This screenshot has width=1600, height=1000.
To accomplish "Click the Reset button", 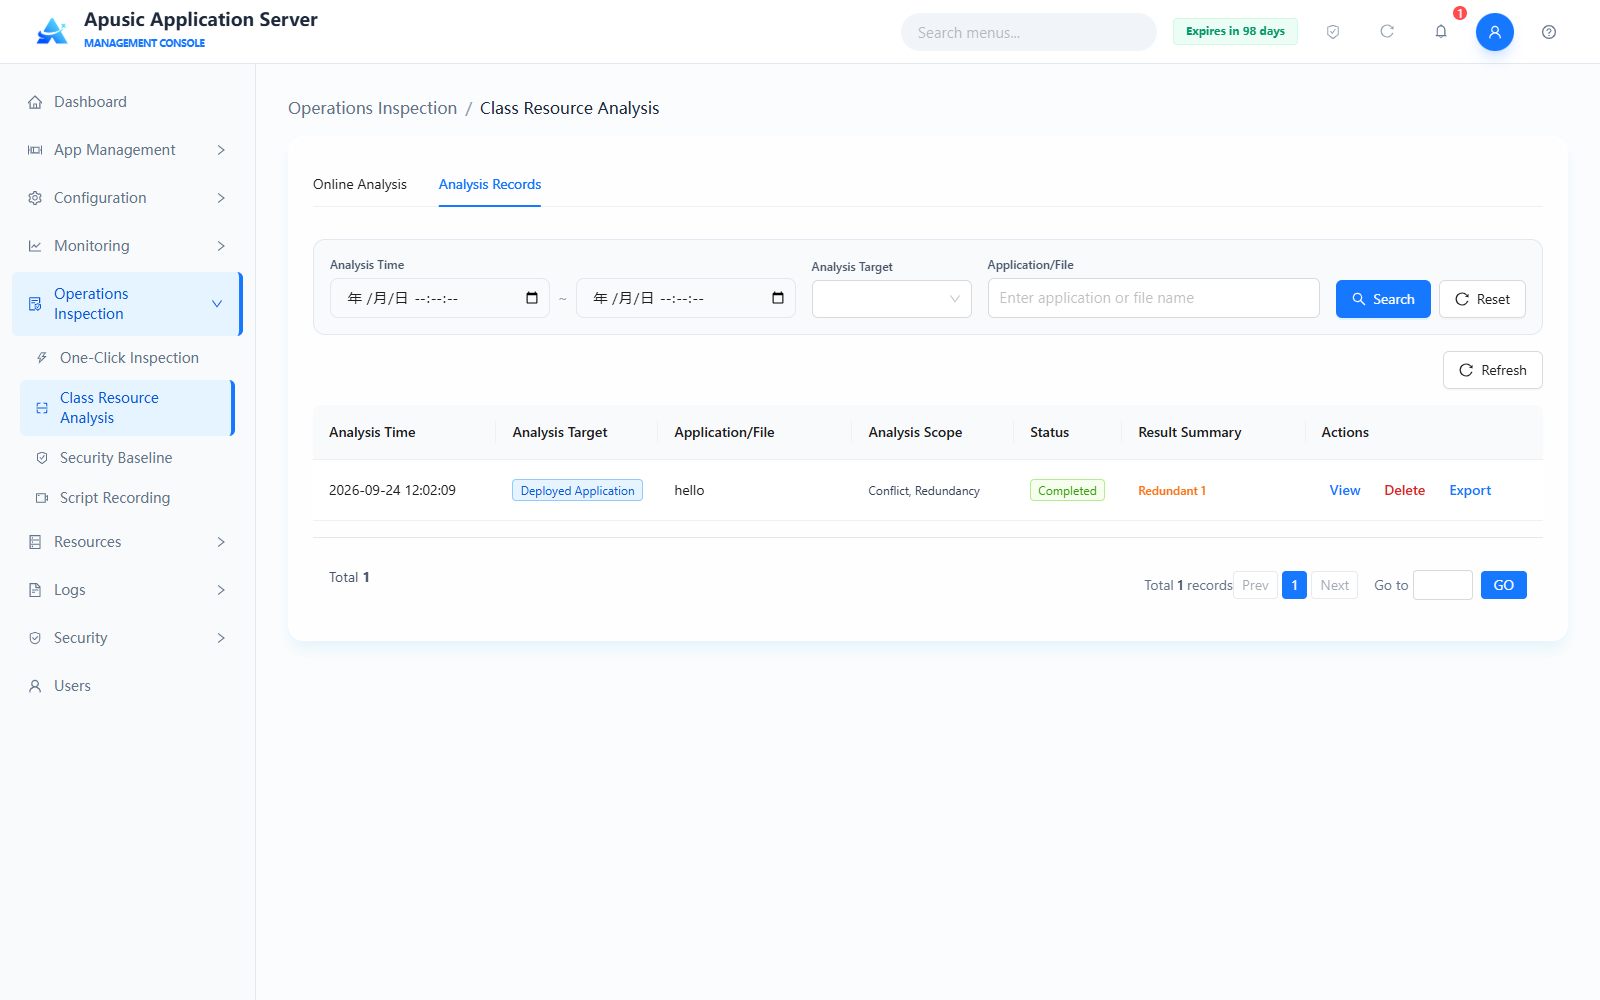I will (1482, 299).
